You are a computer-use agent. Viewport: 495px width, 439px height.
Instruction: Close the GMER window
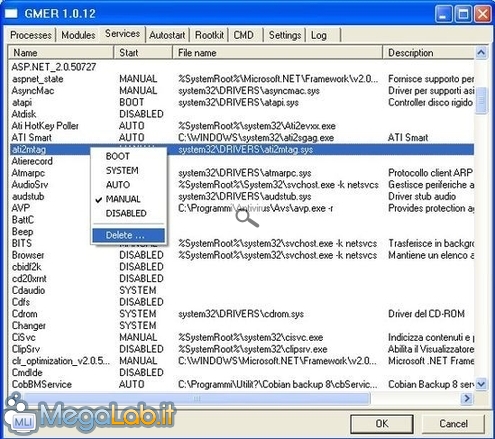coord(482,14)
